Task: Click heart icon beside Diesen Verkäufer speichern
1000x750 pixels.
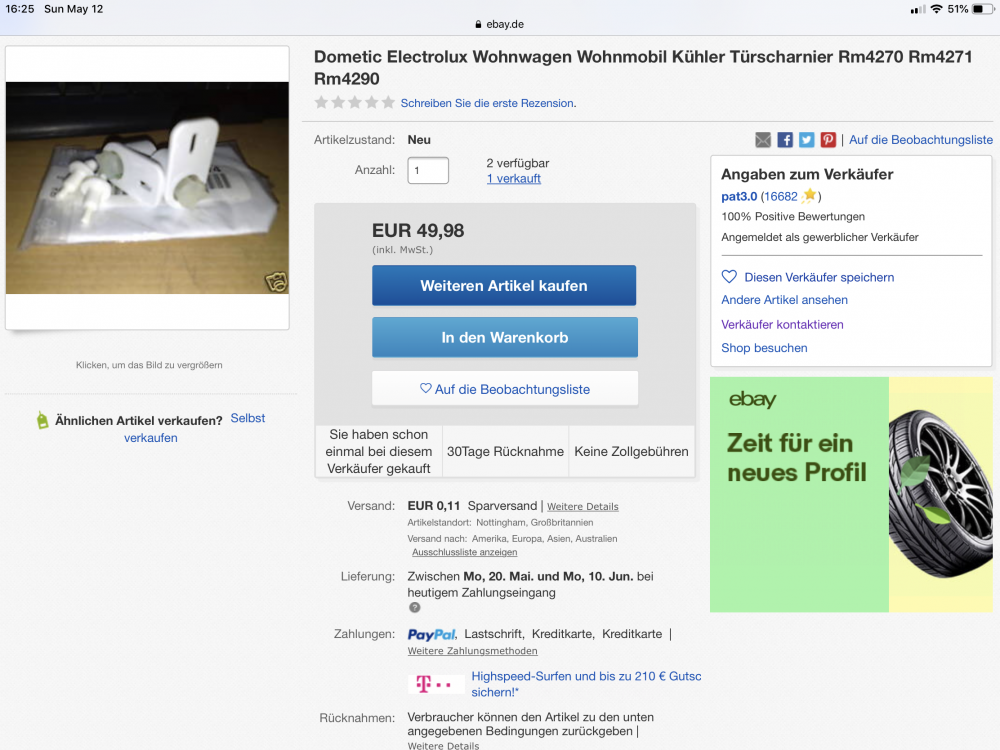Action: tap(729, 277)
